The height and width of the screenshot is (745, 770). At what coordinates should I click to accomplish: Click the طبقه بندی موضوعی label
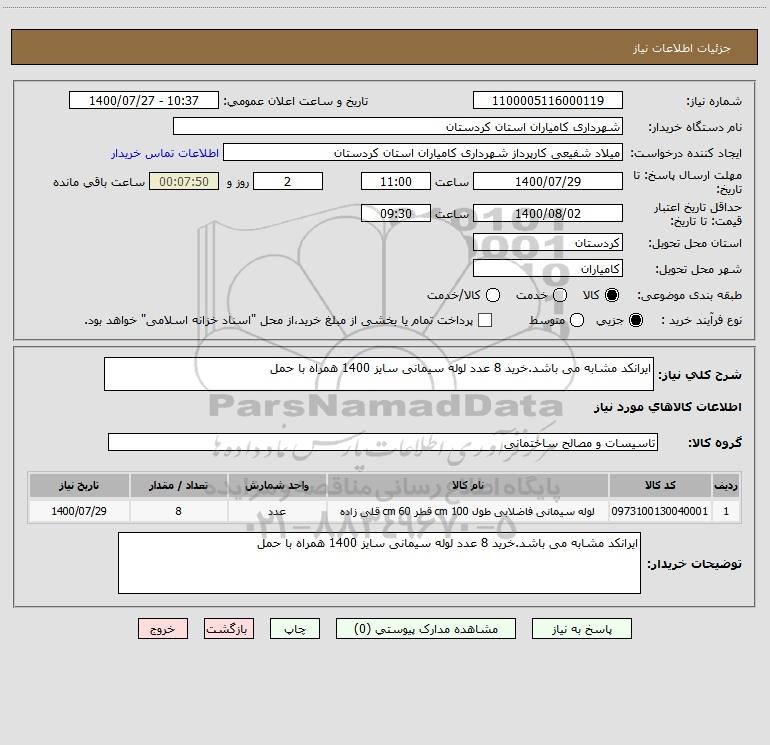tap(689, 295)
